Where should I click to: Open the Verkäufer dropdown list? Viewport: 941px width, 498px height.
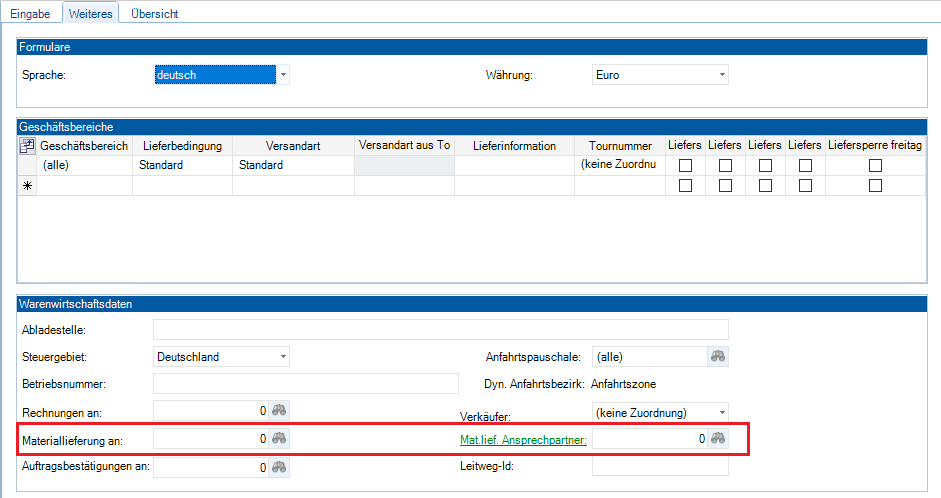tap(721, 411)
